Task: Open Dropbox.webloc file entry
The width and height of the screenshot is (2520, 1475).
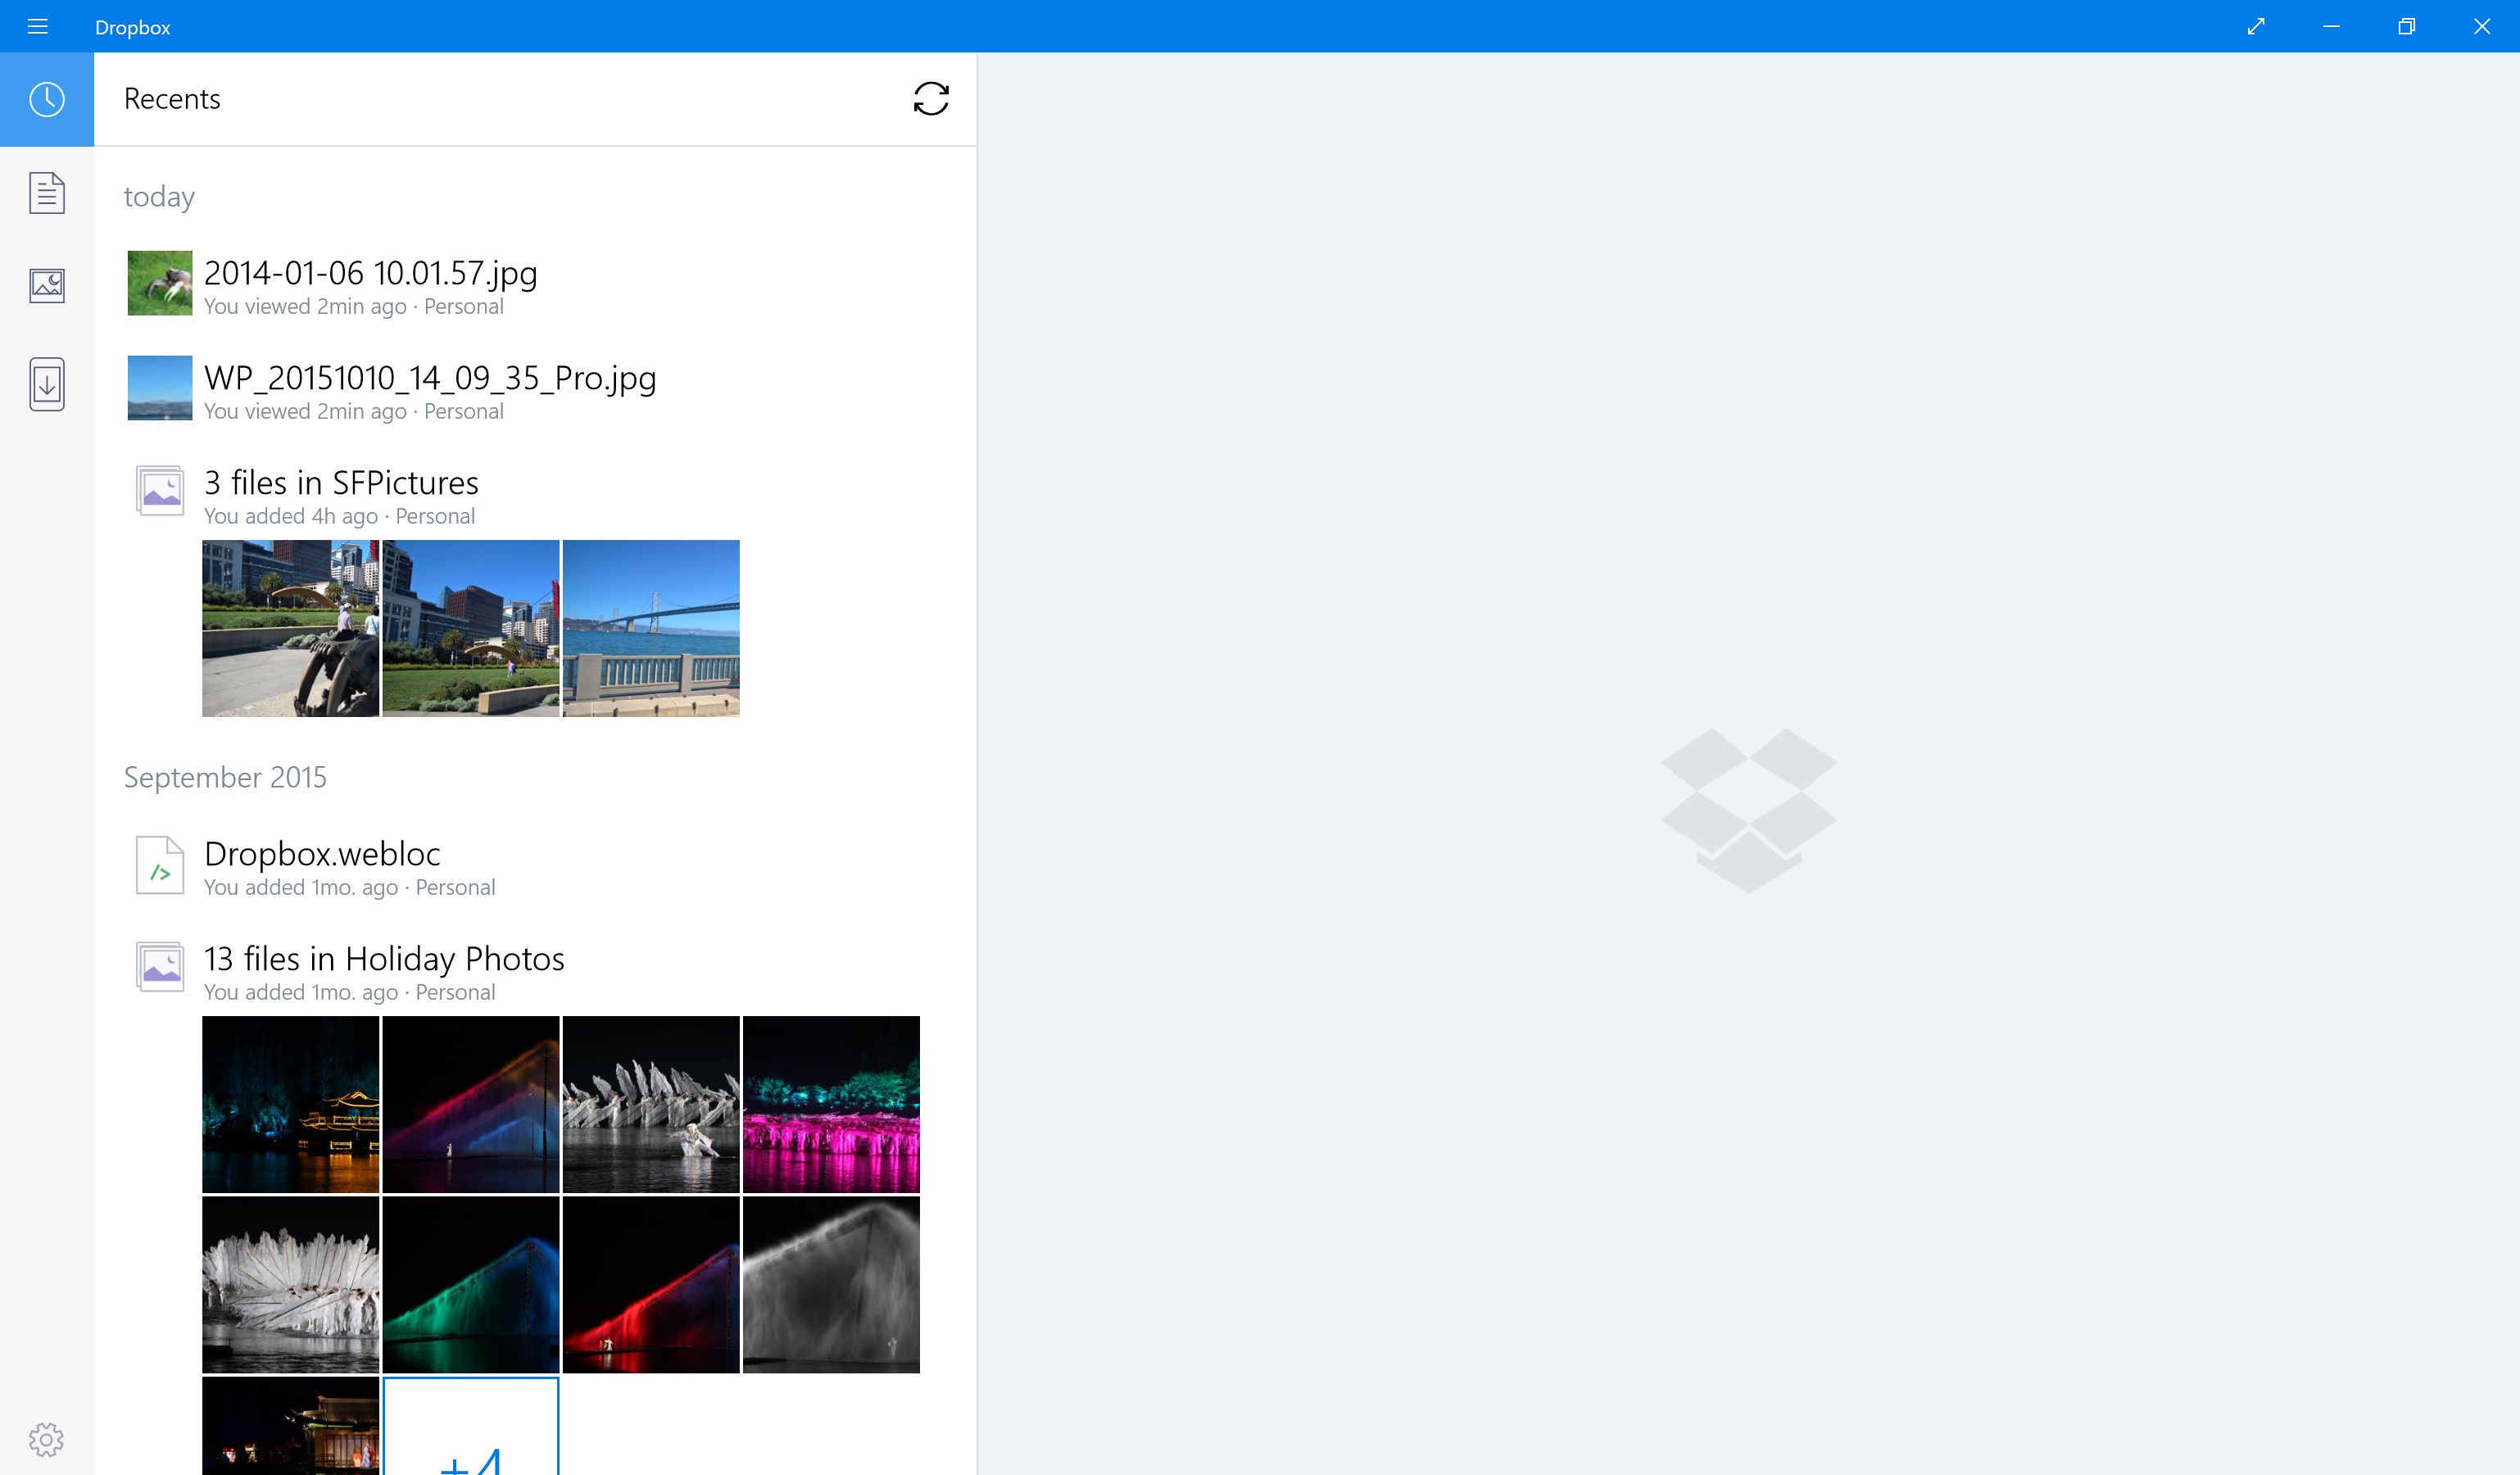Action: pyautogui.click(x=322, y=854)
